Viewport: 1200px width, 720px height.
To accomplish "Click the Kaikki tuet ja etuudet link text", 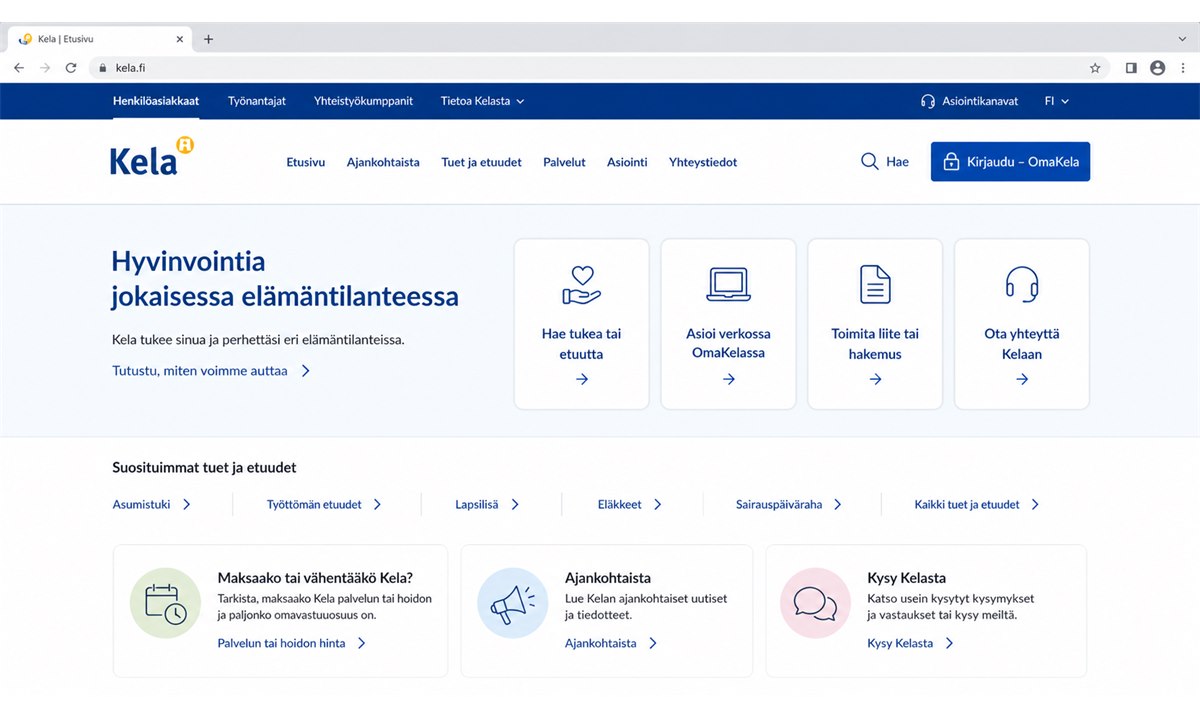I will click(x=967, y=505).
